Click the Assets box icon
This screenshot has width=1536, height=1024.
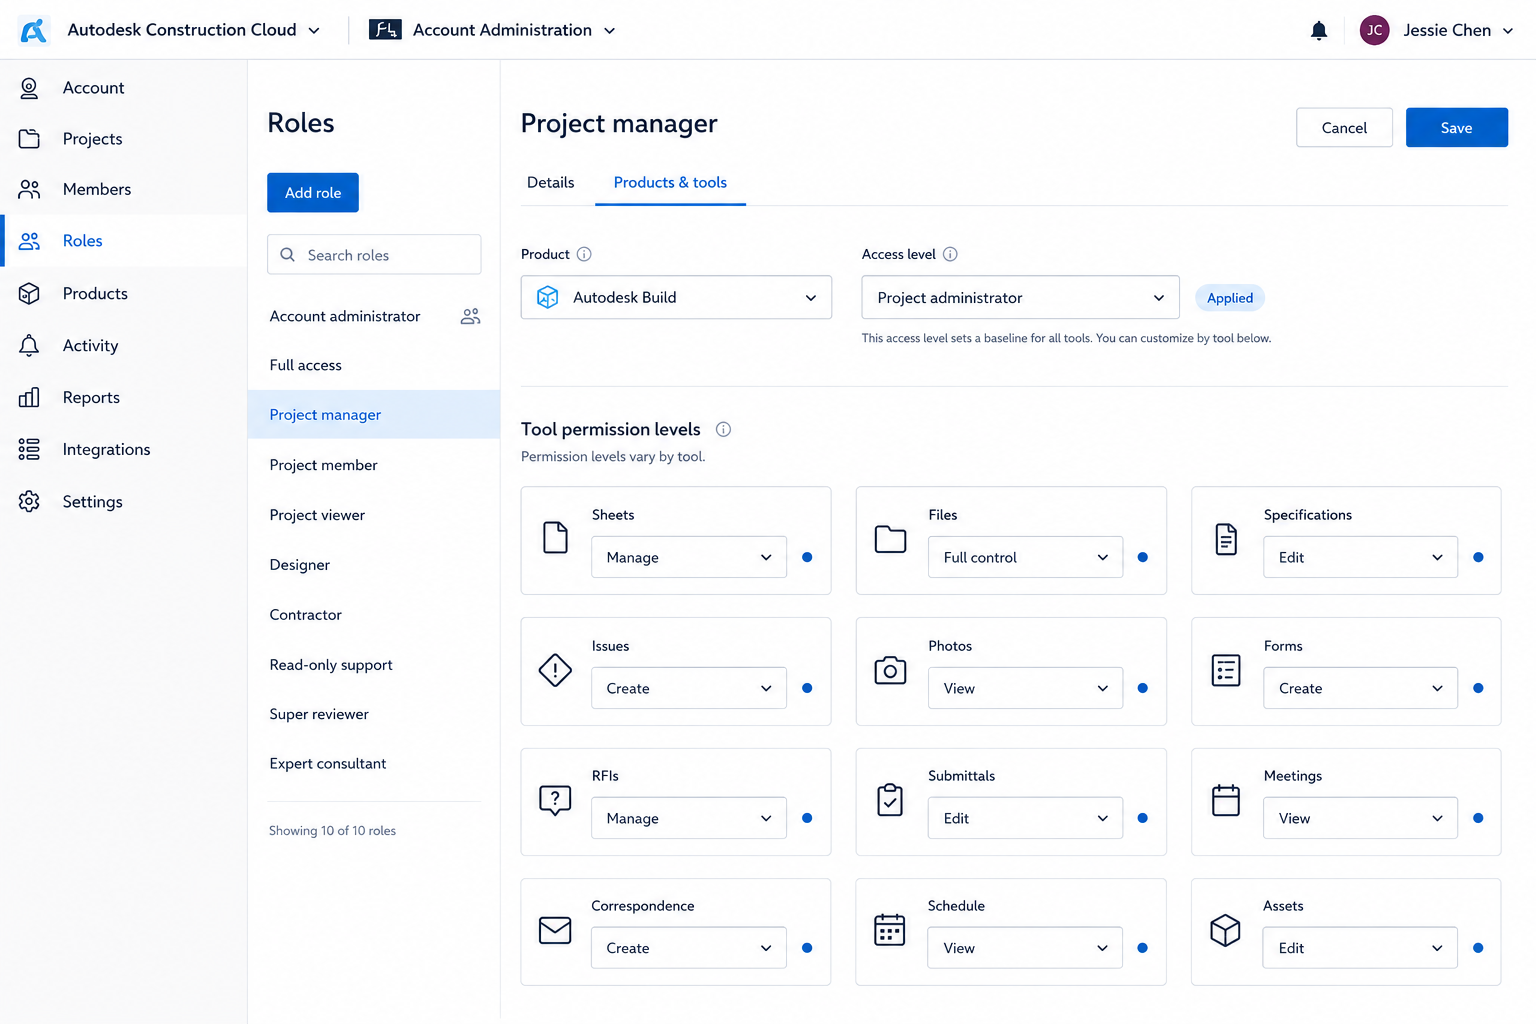pyautogui.click(x=1226, y=930)
